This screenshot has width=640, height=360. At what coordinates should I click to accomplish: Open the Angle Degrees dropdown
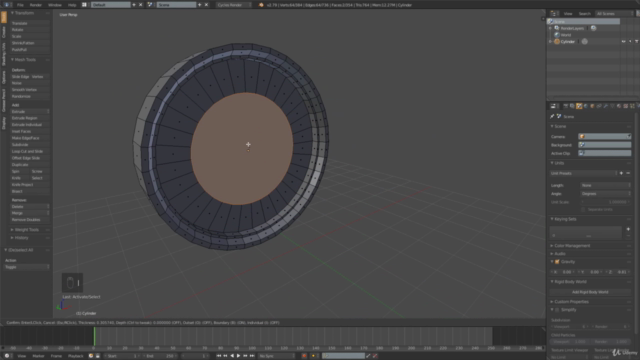[606, 193]
